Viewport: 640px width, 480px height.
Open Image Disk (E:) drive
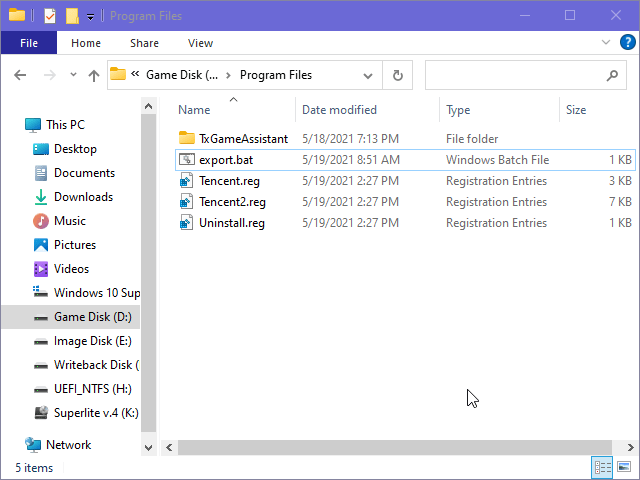82,341
